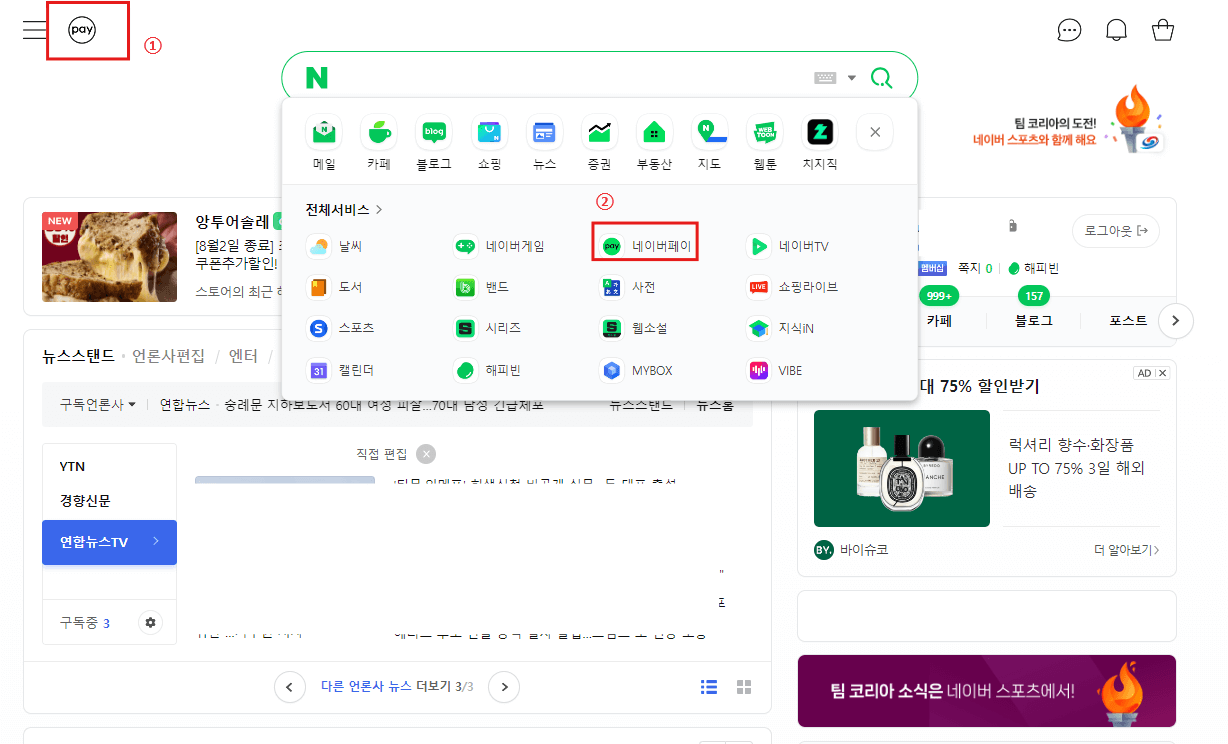This screenshot has height=744, width=1228.
Task: Open 쇼핑라이브 from the service list
Action: pos(793,287)
